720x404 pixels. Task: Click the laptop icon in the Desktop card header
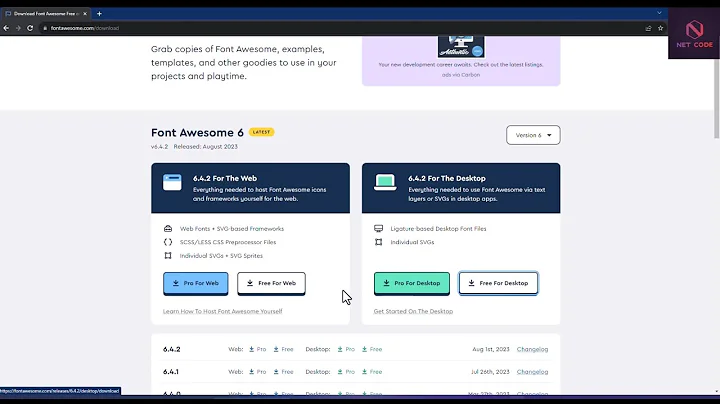click(x=385, y=183)
